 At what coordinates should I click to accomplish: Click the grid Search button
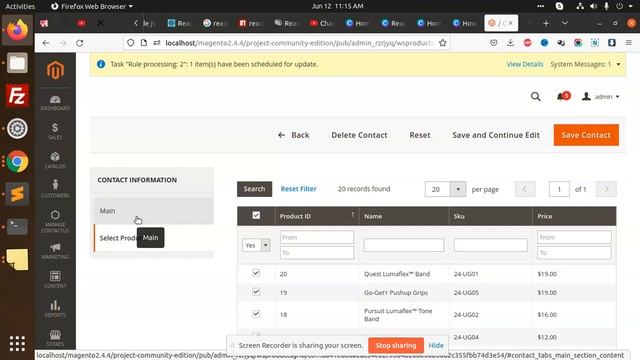(254, 189)
